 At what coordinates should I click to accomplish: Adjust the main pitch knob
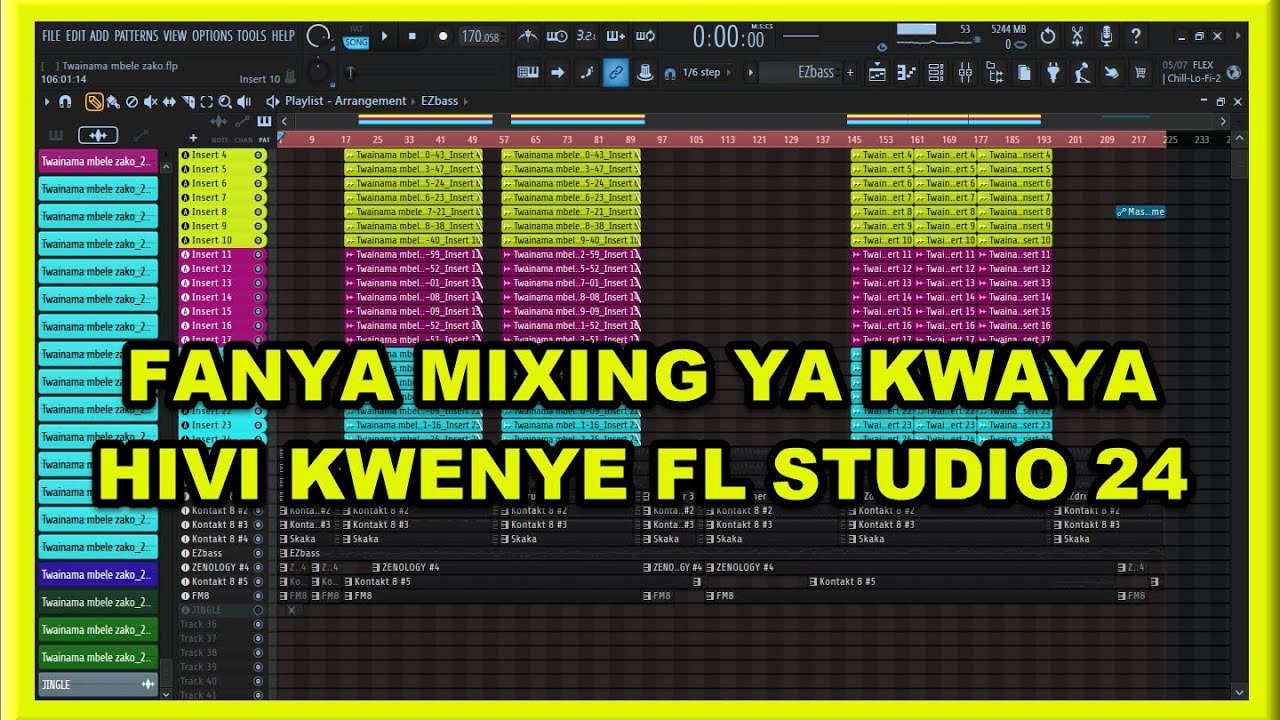tap(319, 71)
